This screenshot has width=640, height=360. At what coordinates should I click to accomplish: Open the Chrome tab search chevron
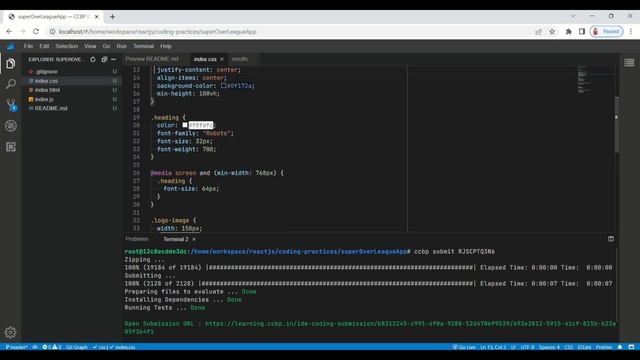(x=573, y=16)
